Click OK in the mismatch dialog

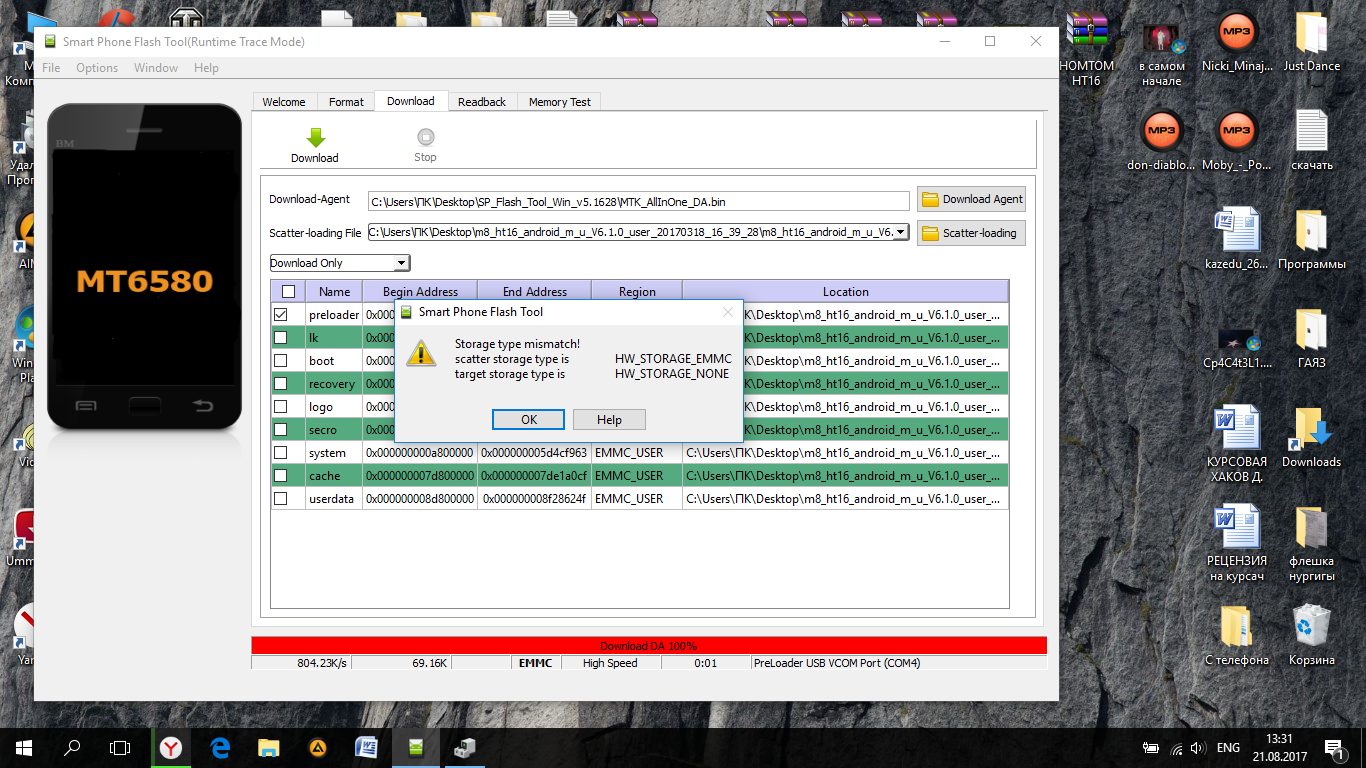(x=529, y=420)
